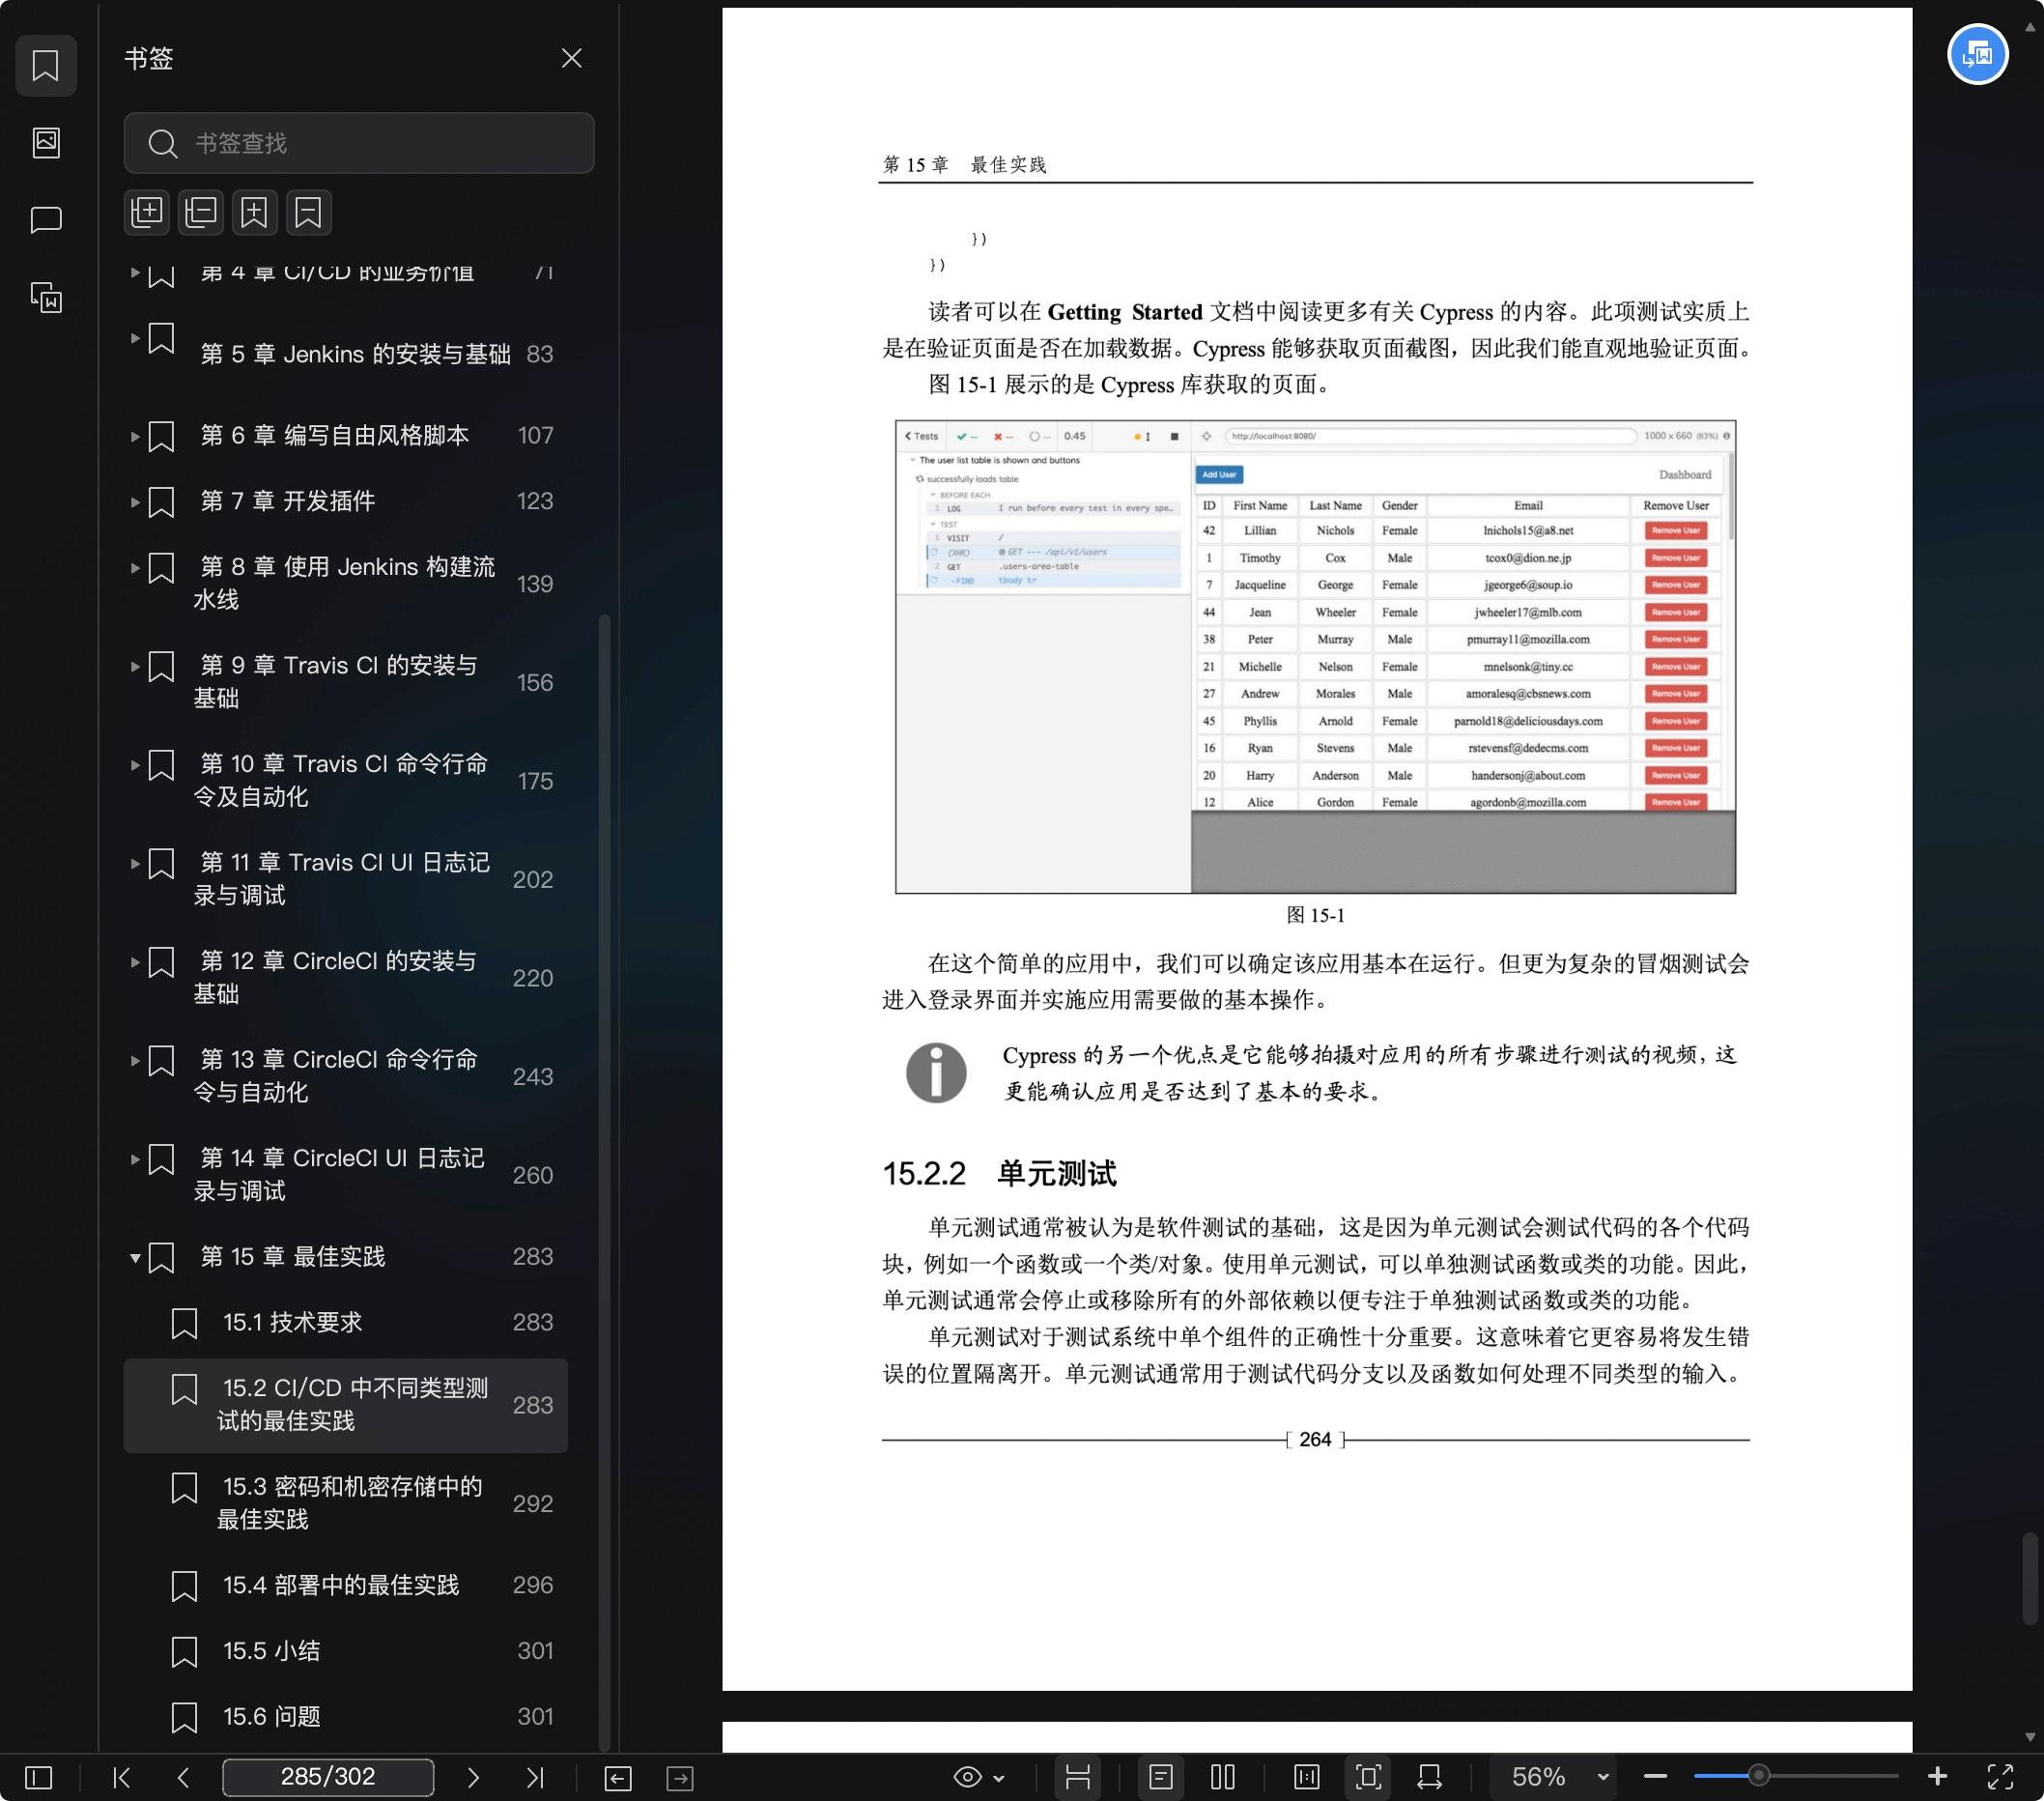Click the zoom out minus icon
The width and height of the screenshot is (2044, 1801).
click(x=1655, y=1777)
